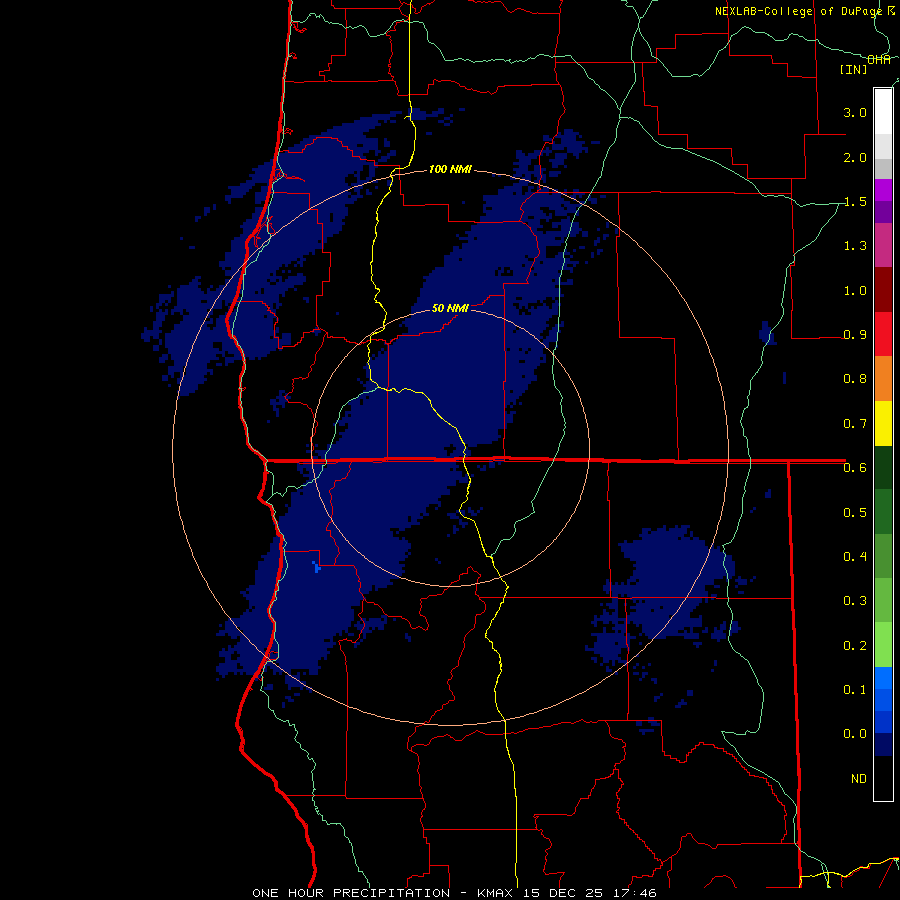Click the OHA product label
Viewport: 900px width, 900px height.
[x=879, y=60]
